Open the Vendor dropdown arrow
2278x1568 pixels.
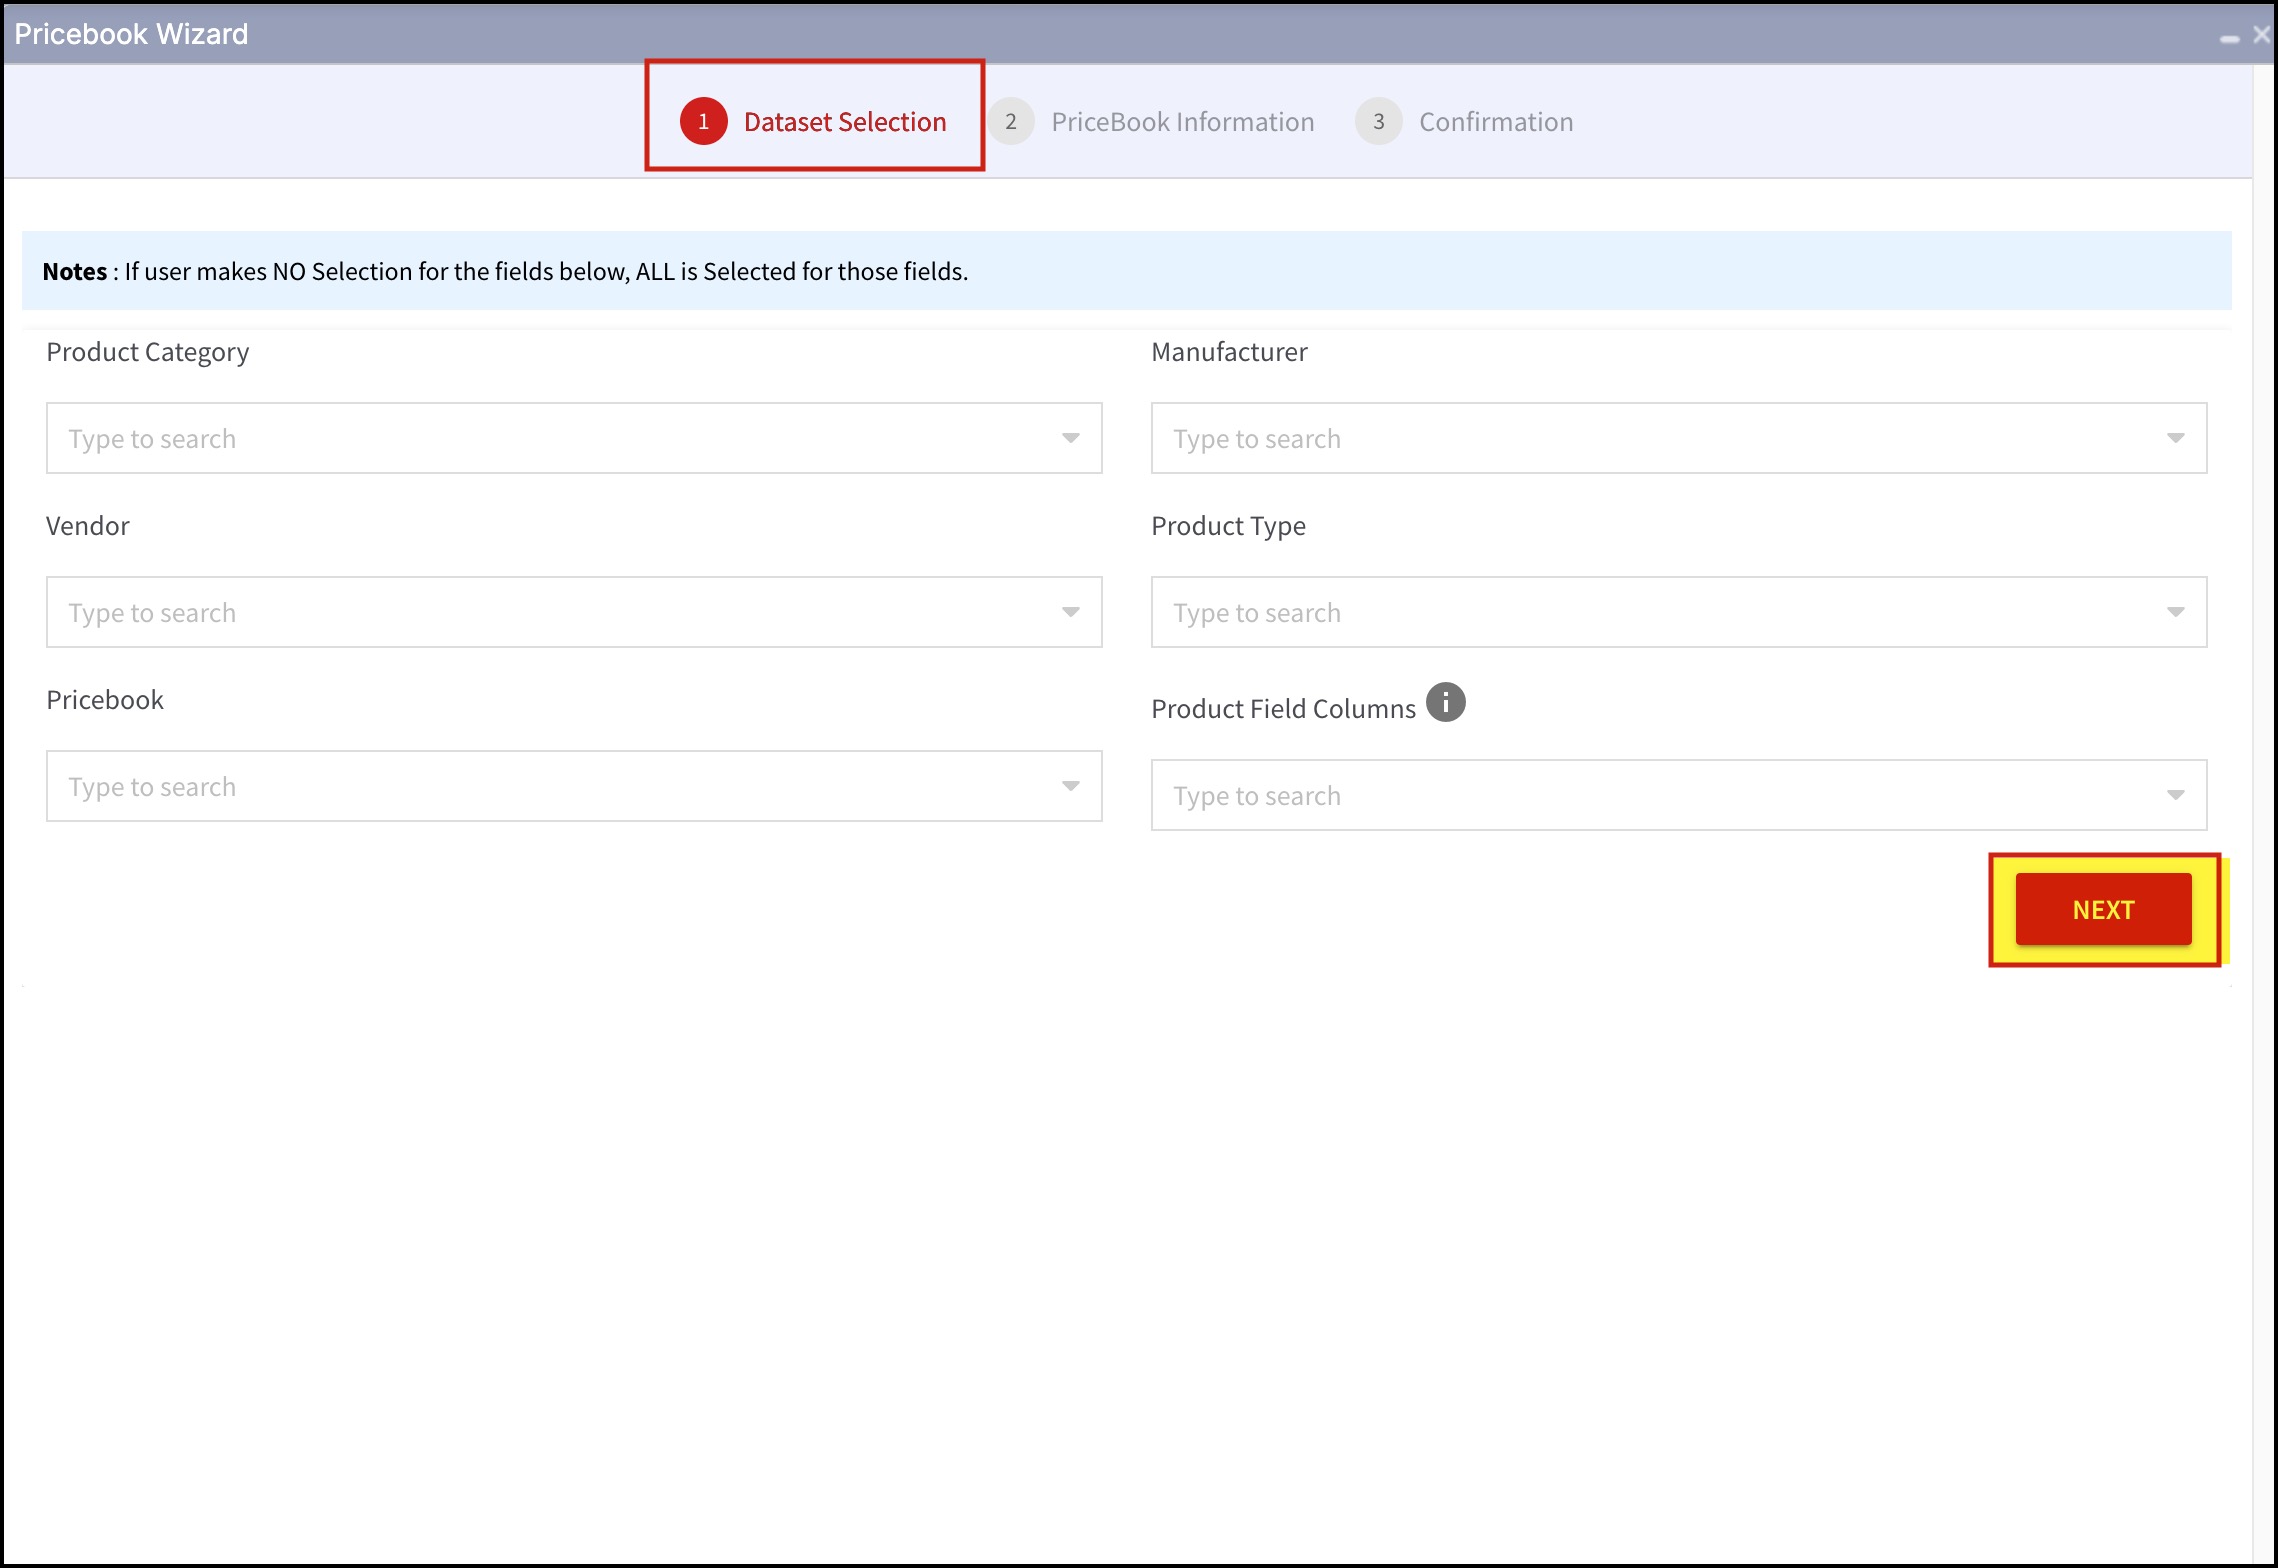pyautogui.click(x=1070, y=612)
